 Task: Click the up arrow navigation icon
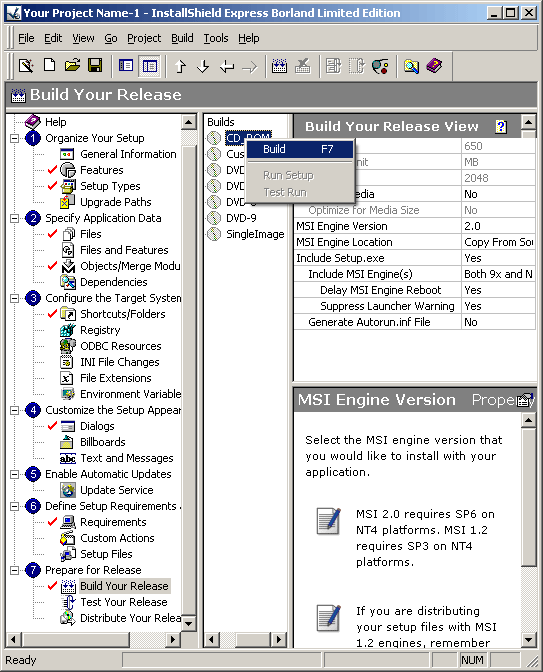tap(180, 66)
